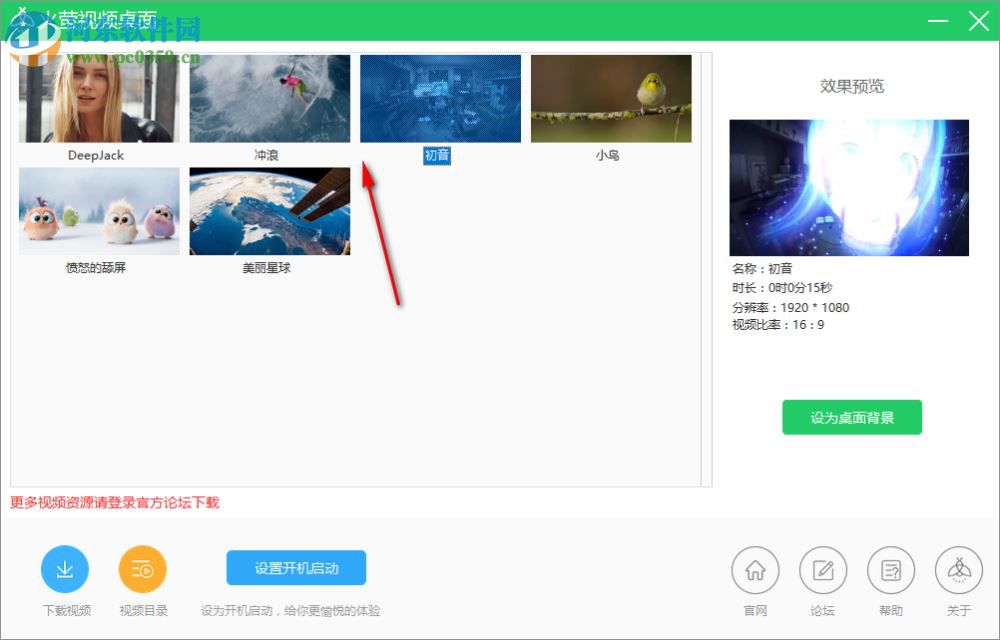Select the 小鸟 bird video thumbnail
The width and height of the screenshot is (1000, 640).
point(610,97)
